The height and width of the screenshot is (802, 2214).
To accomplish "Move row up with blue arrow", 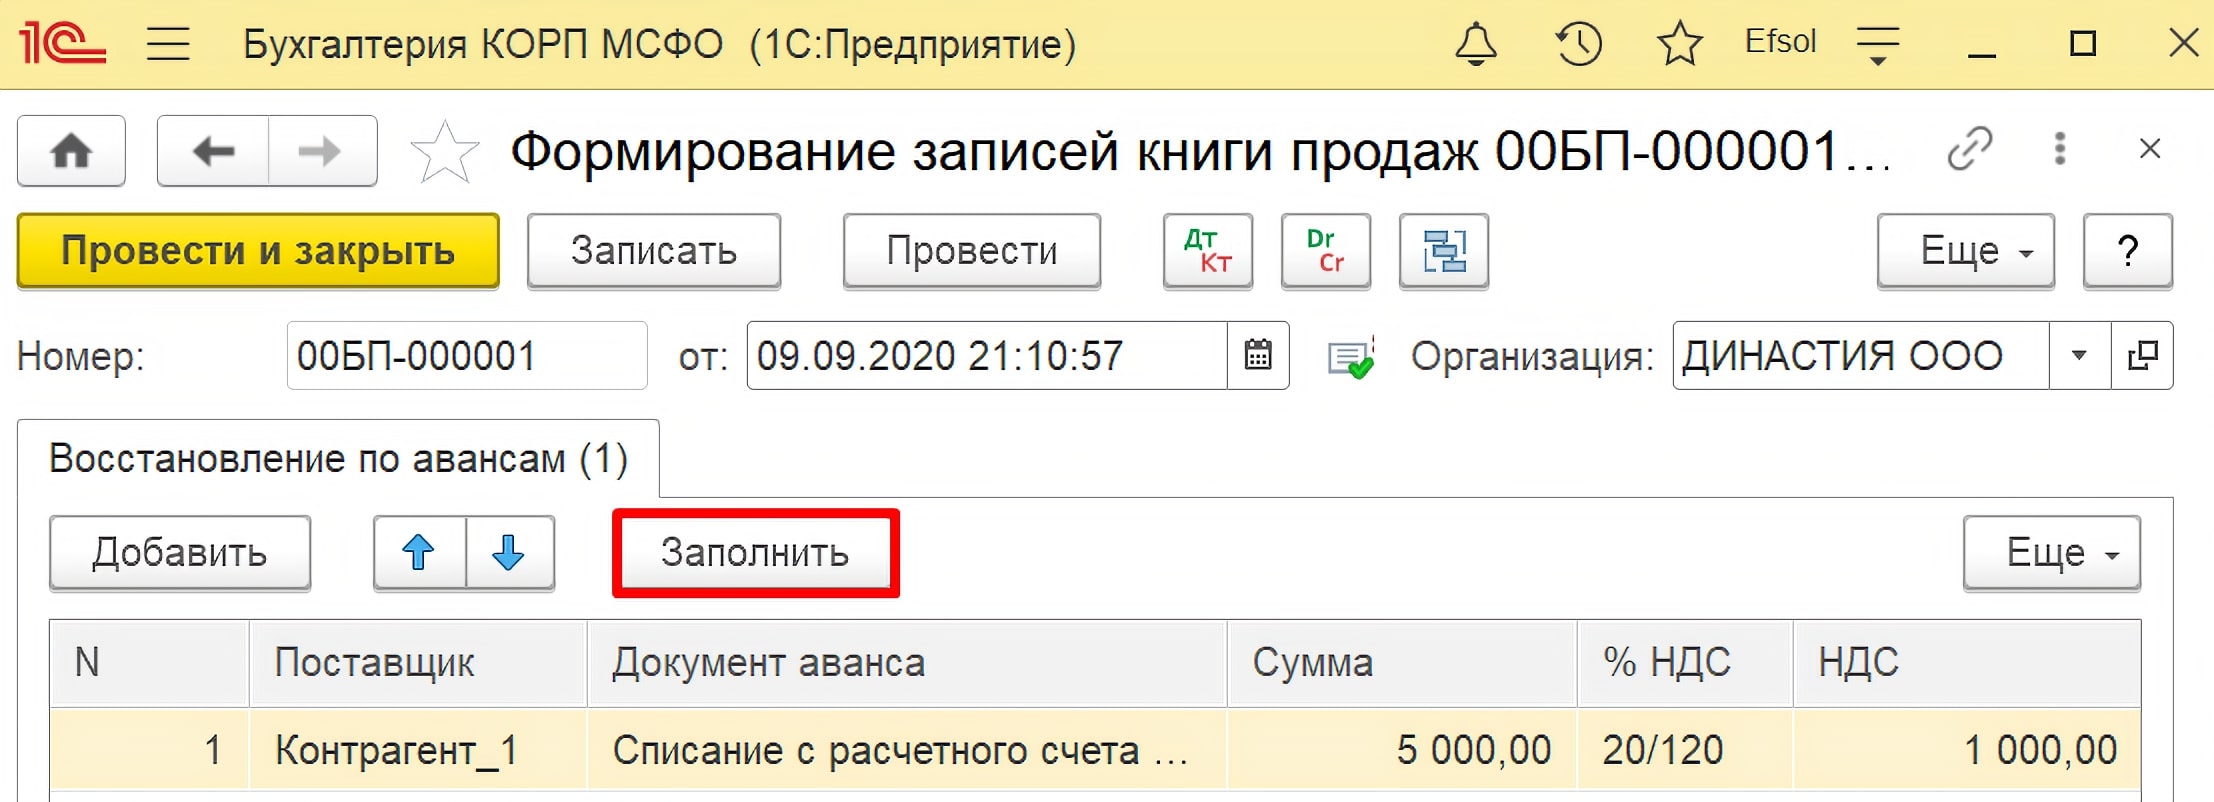I will pos(419,553).
